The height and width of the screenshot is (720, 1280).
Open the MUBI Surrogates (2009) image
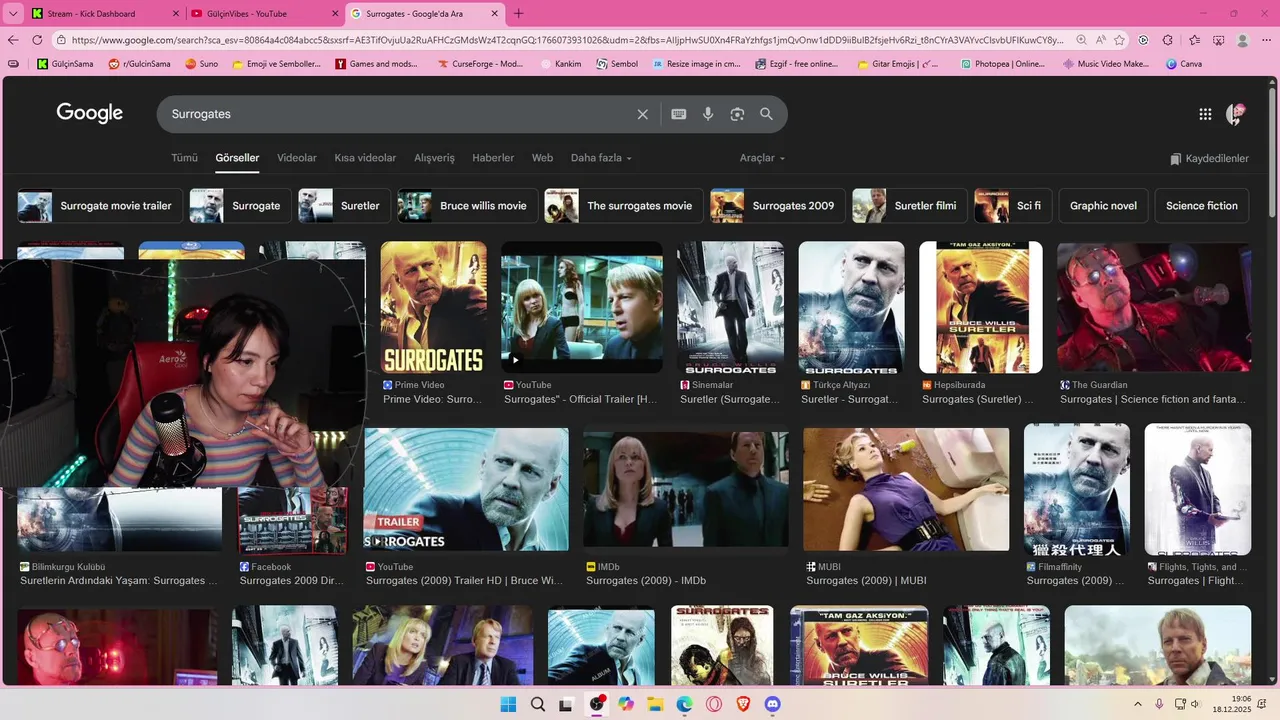906,490
